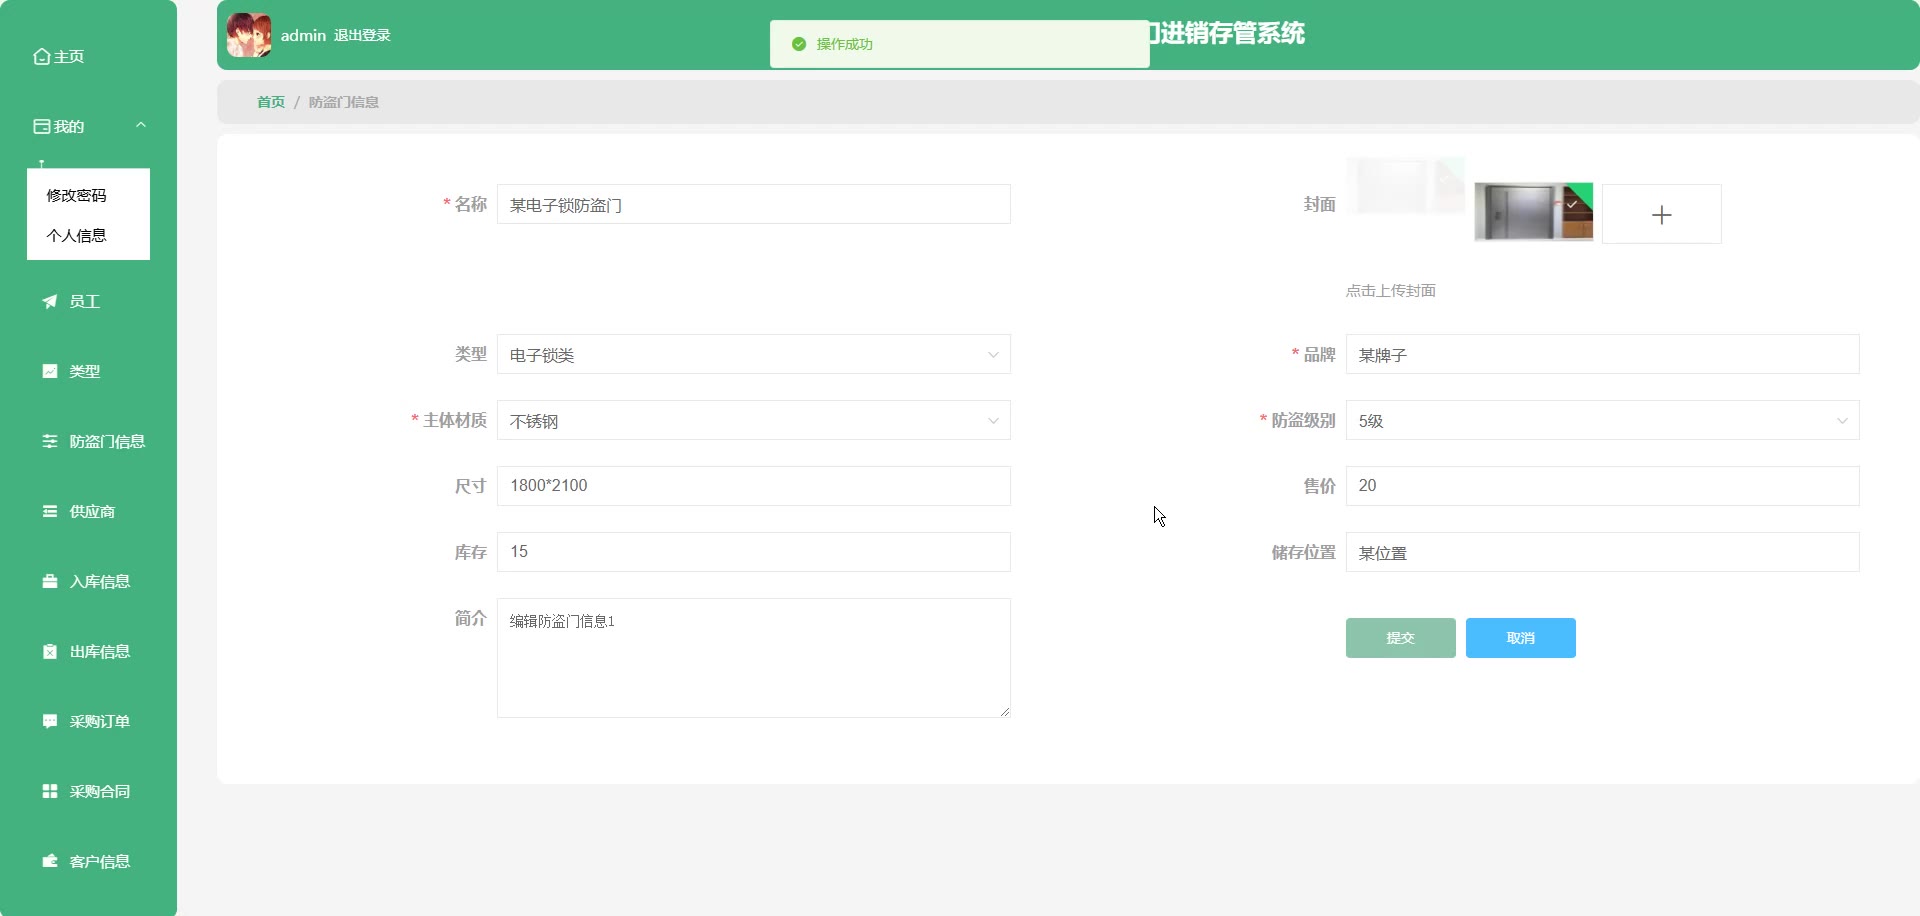
Task: Open the 采购合同 sidebar menu
Action: [x=100, y=791]
